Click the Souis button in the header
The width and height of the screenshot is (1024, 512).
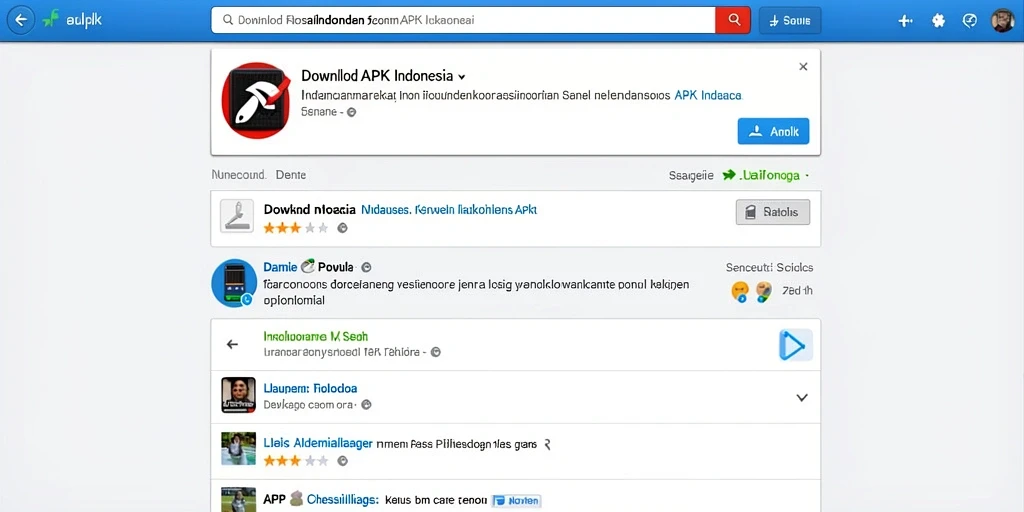(790, 21)
